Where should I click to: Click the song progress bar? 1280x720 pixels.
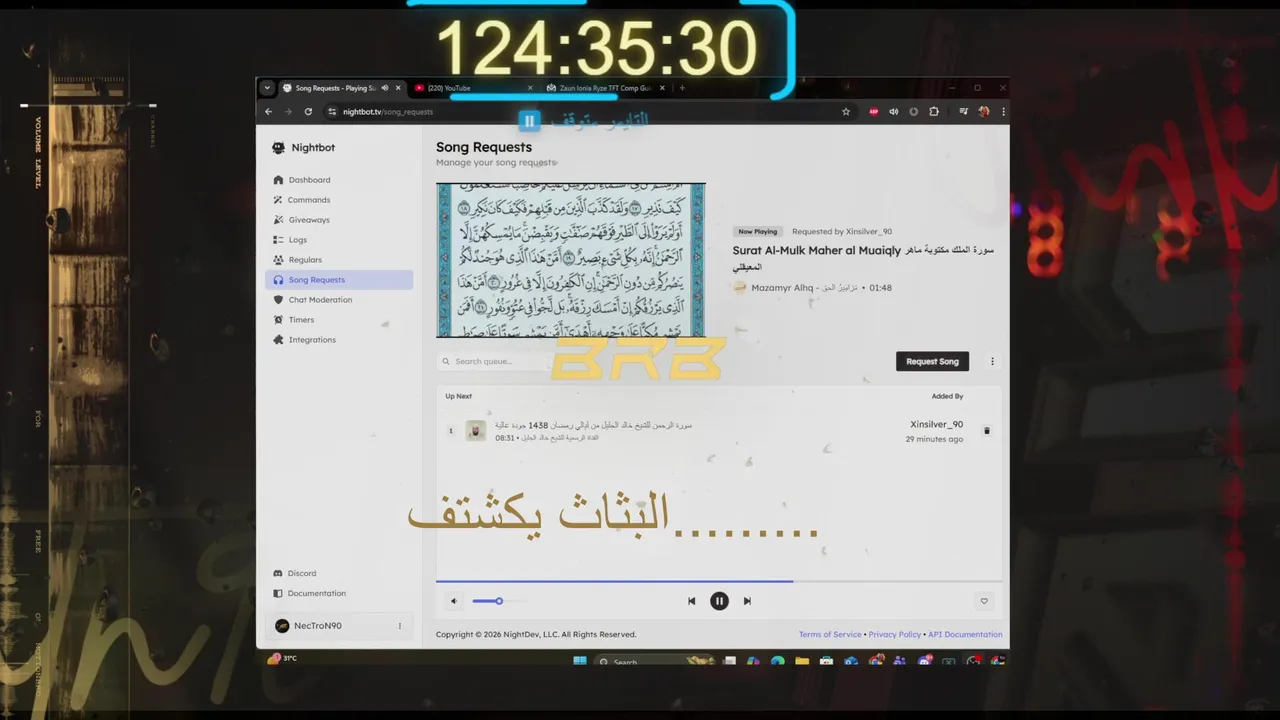click(719, 581)
